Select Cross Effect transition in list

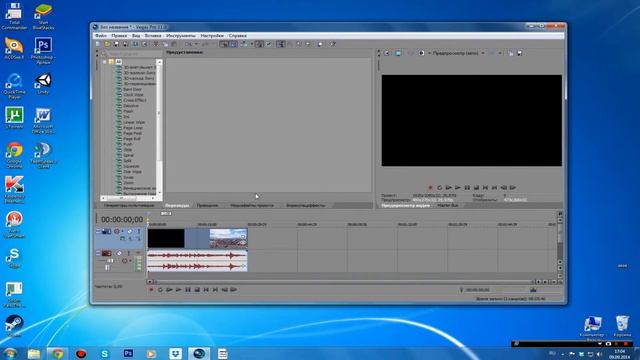pyautogui.click(x=134, y=100)
